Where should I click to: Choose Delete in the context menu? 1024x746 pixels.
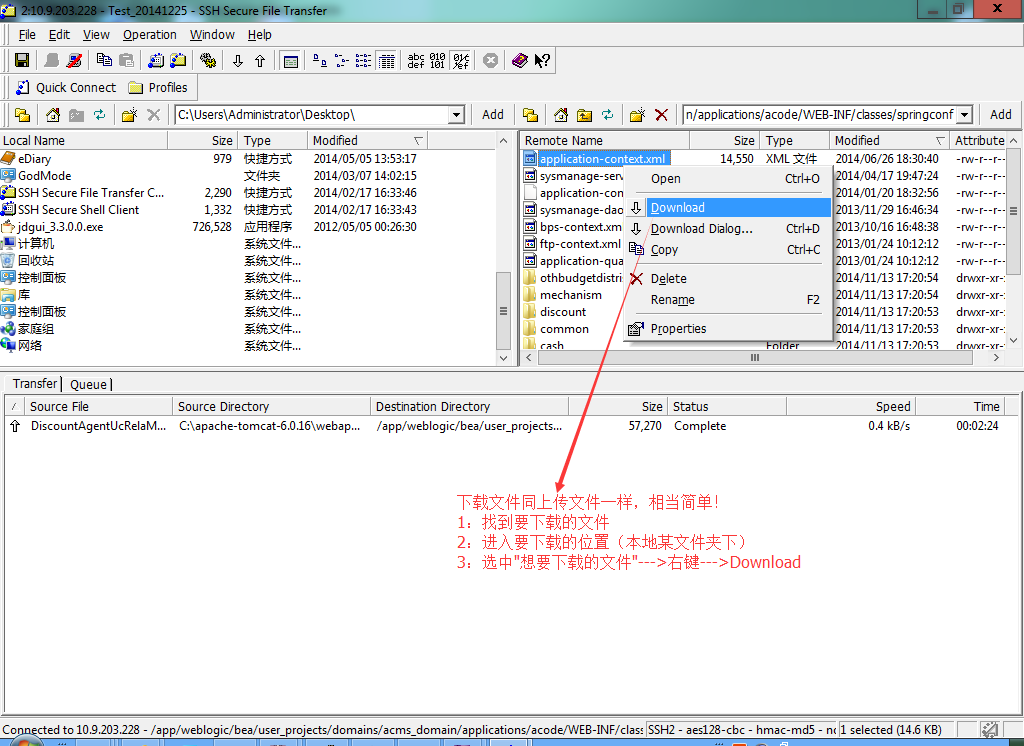click(x=728, y=279)
